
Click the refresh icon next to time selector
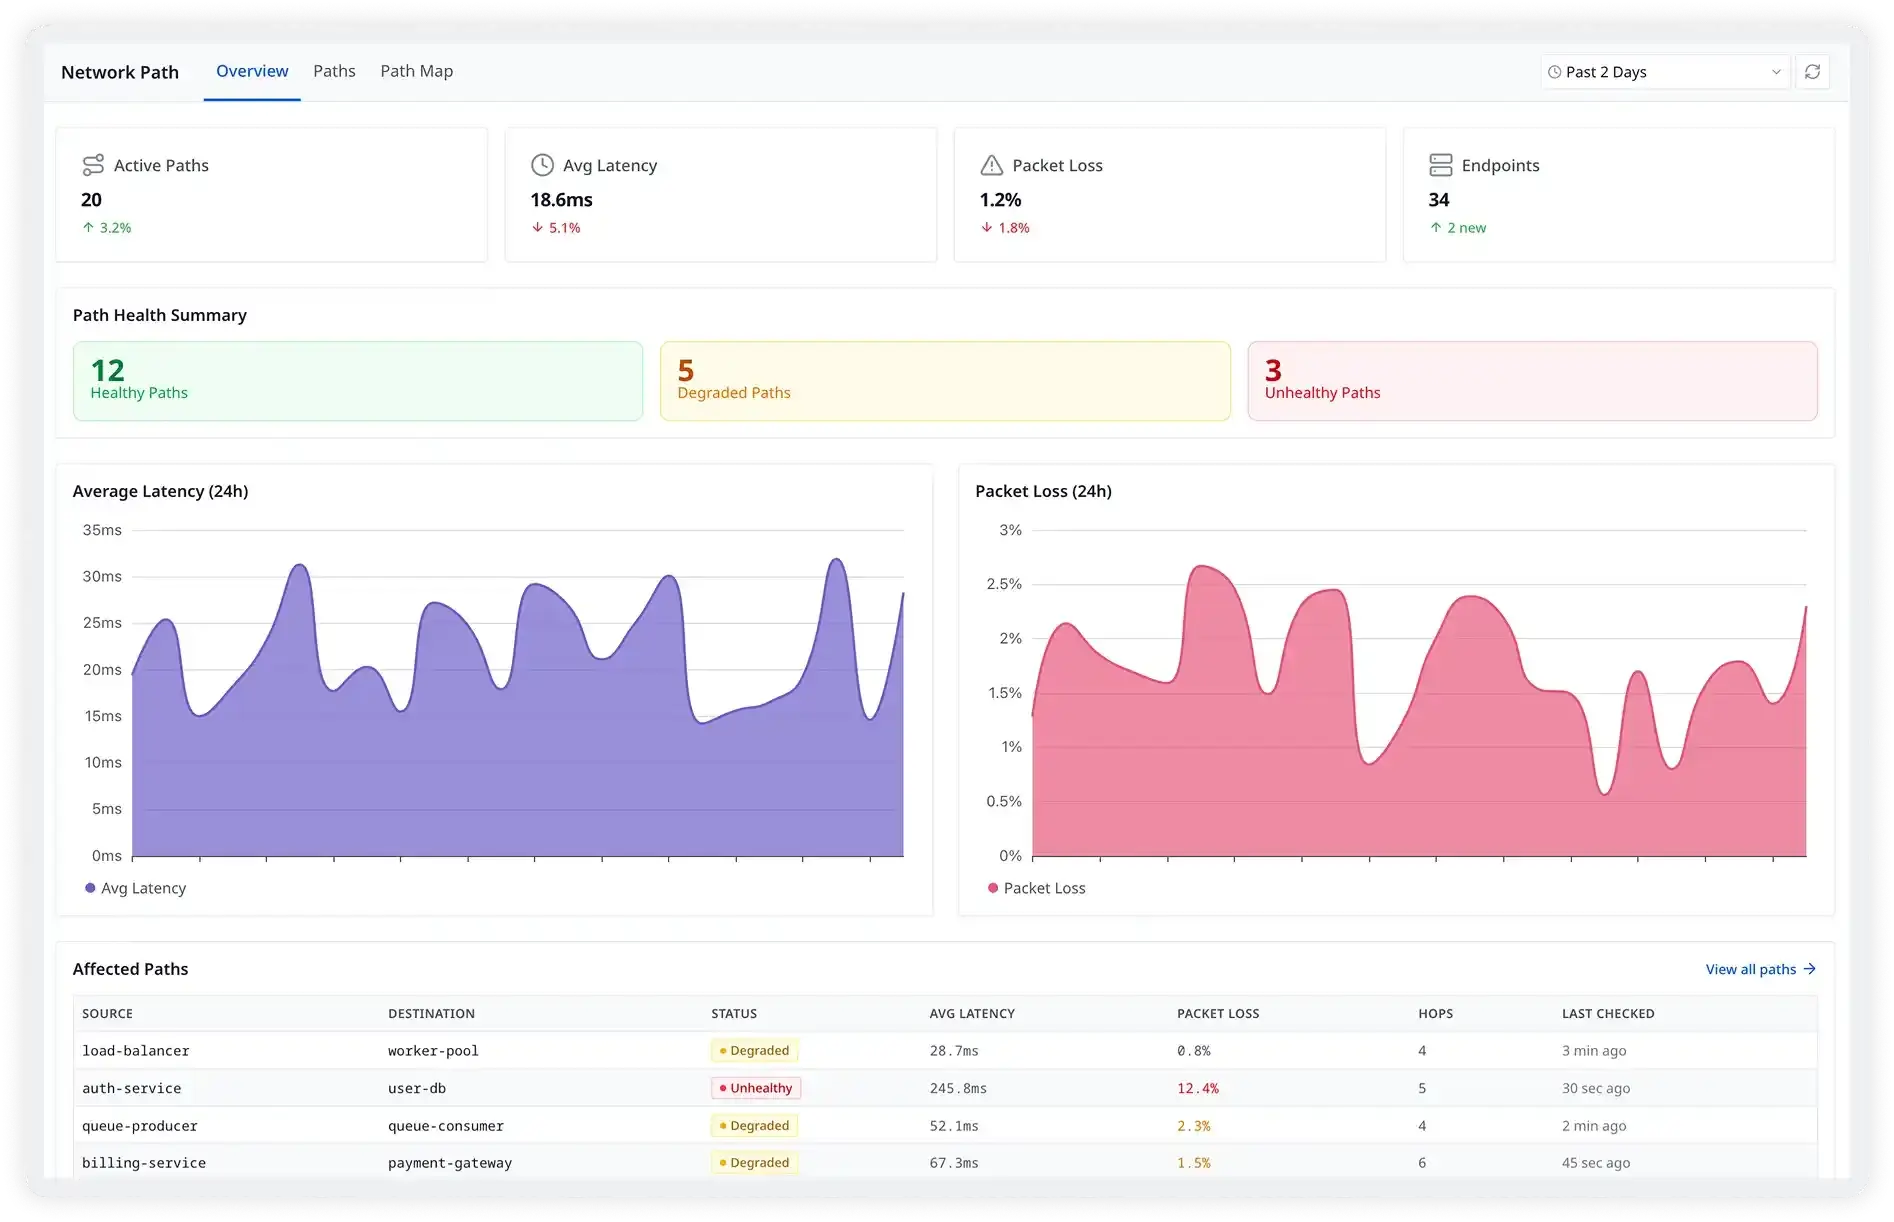pos(1814,71)
